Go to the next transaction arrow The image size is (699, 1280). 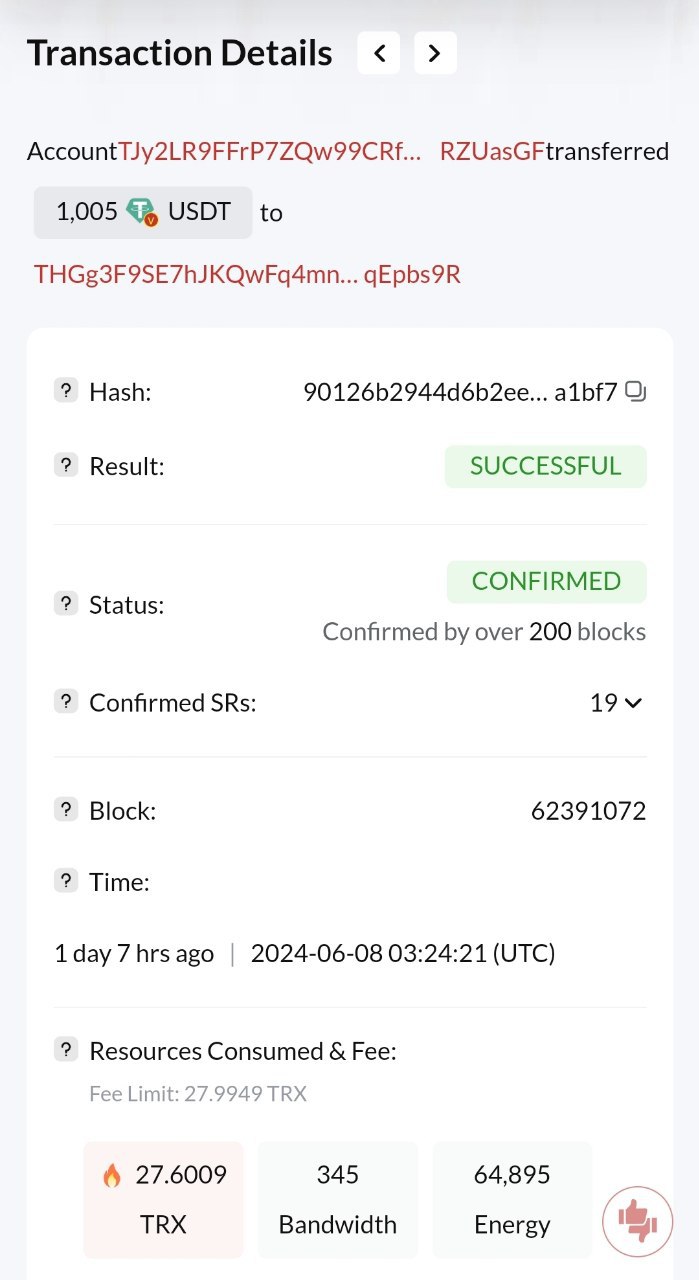point(435,53)
